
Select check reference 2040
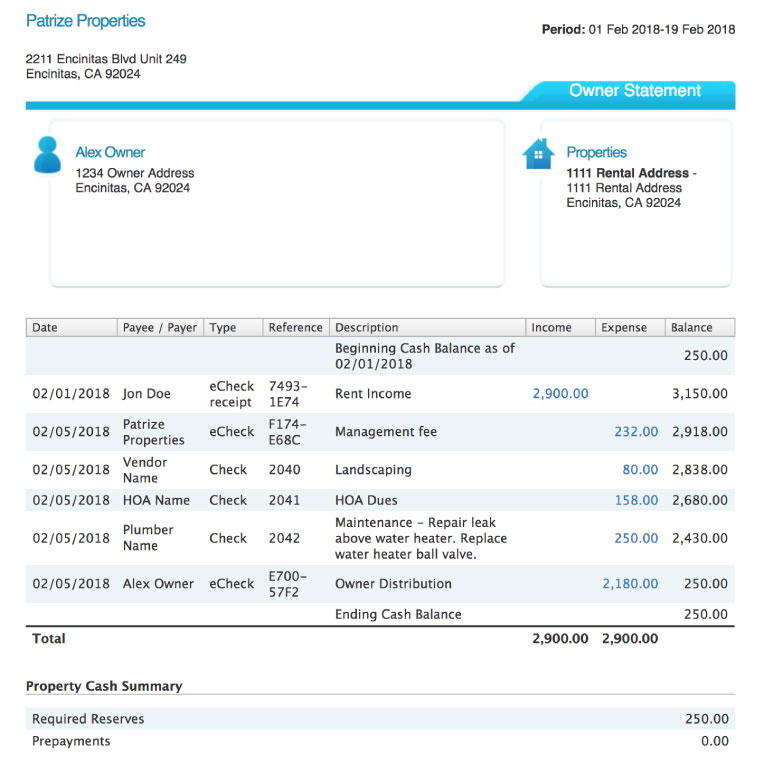tap(285, 470)
